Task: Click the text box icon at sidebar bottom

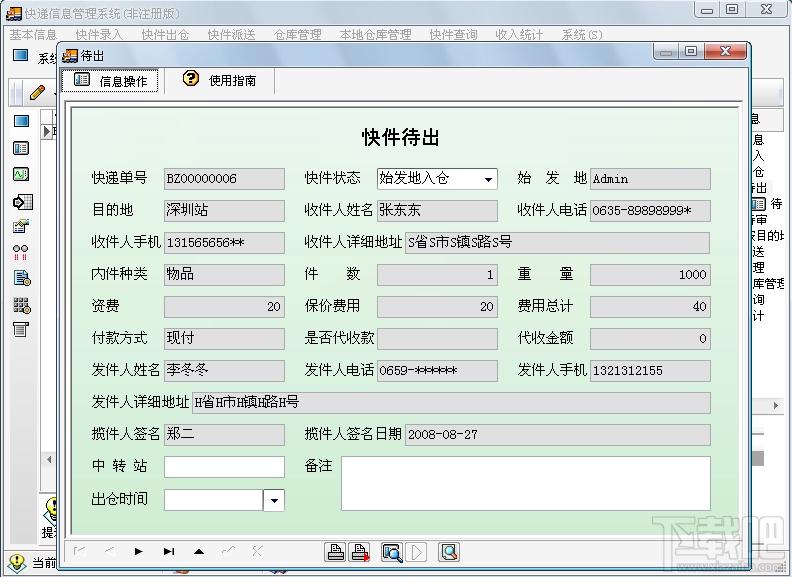Action: click(x=21, y=330)
